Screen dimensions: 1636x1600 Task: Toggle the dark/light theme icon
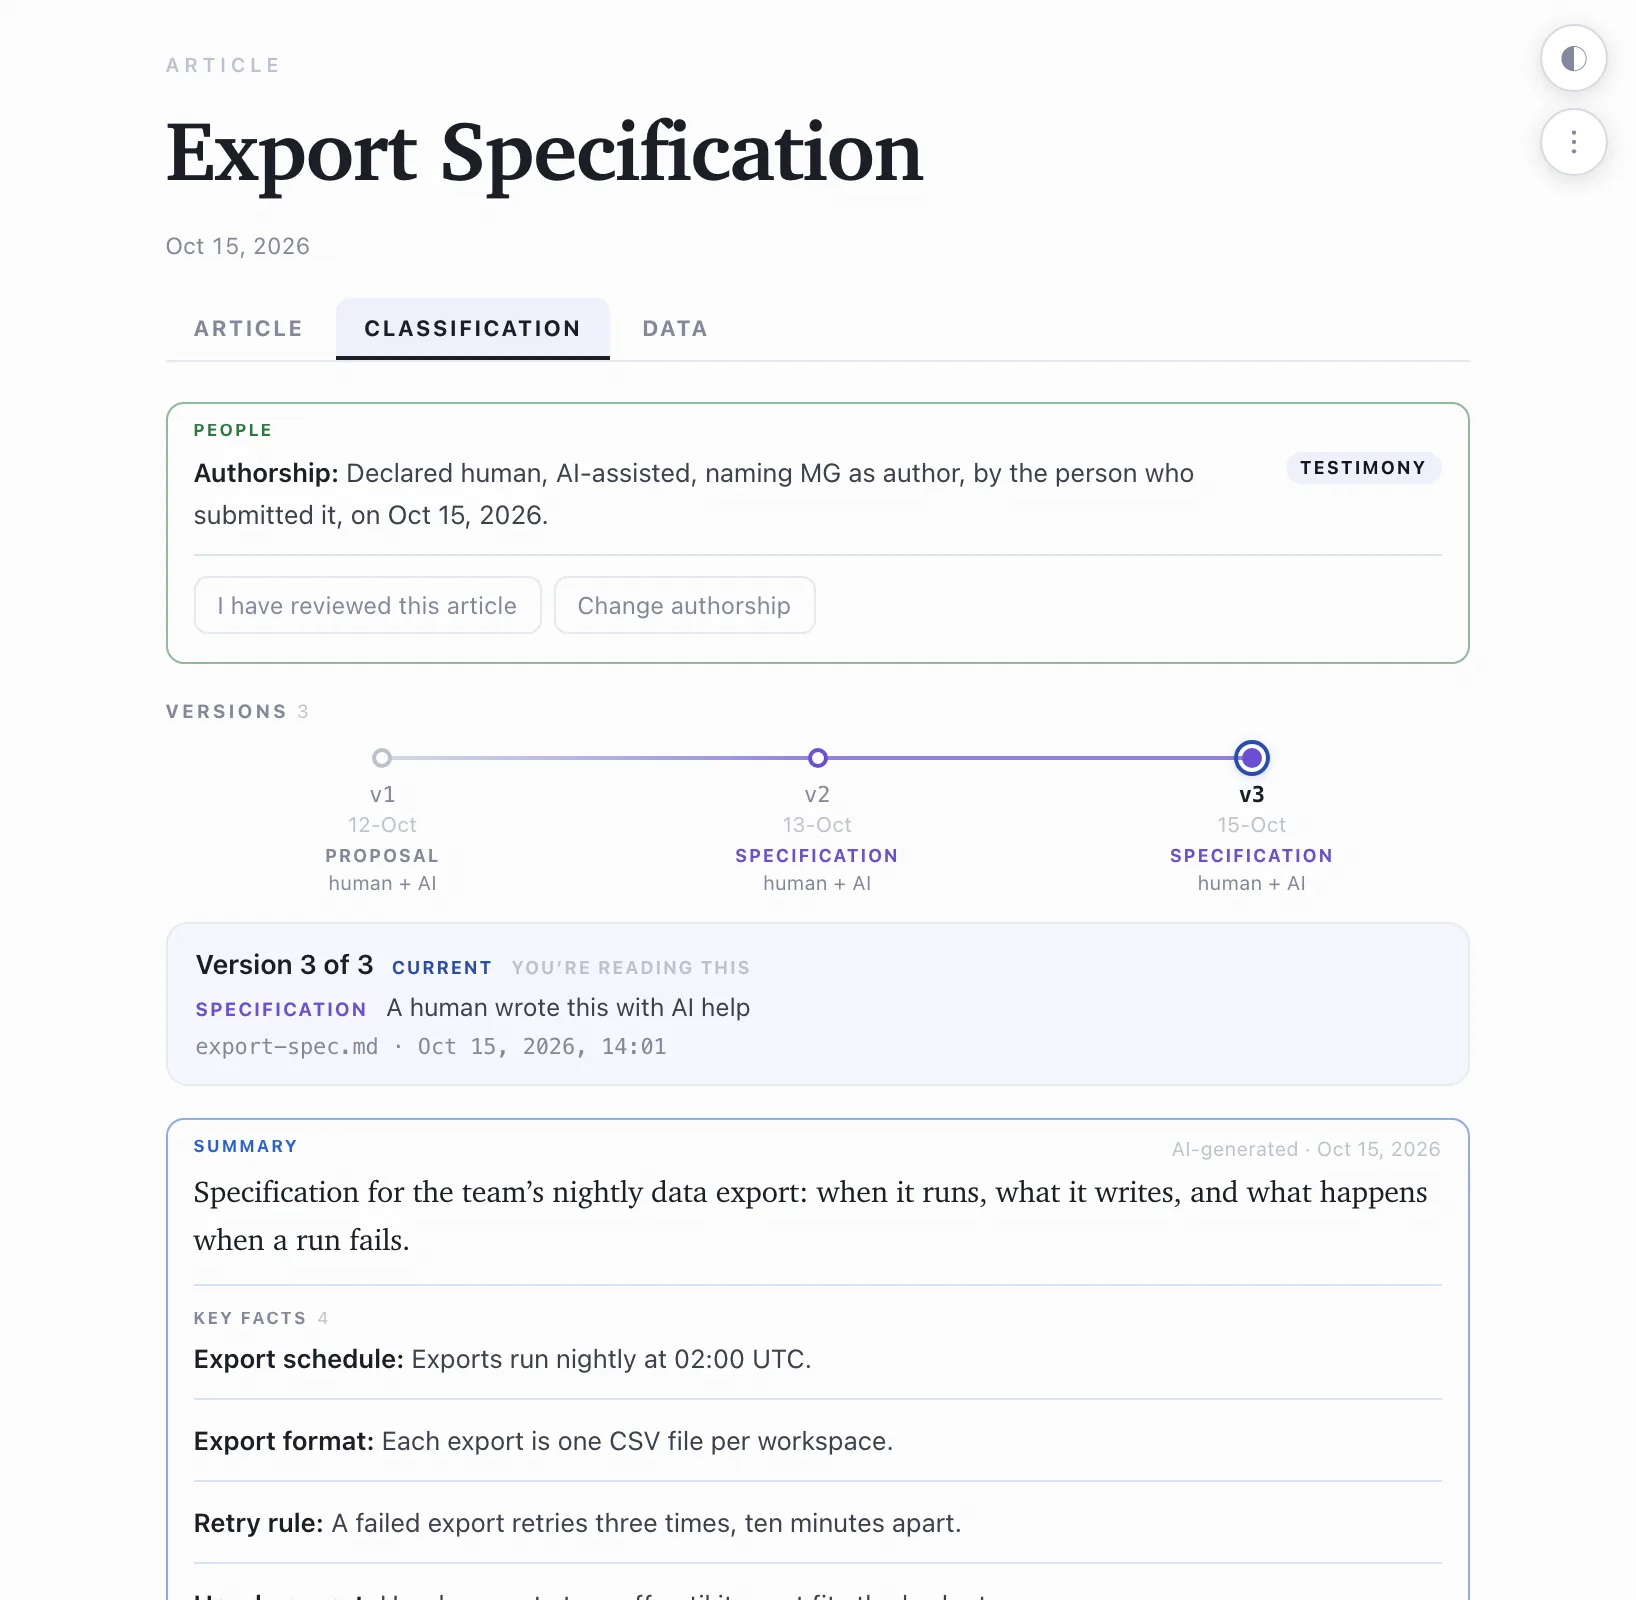(1573, 59)
